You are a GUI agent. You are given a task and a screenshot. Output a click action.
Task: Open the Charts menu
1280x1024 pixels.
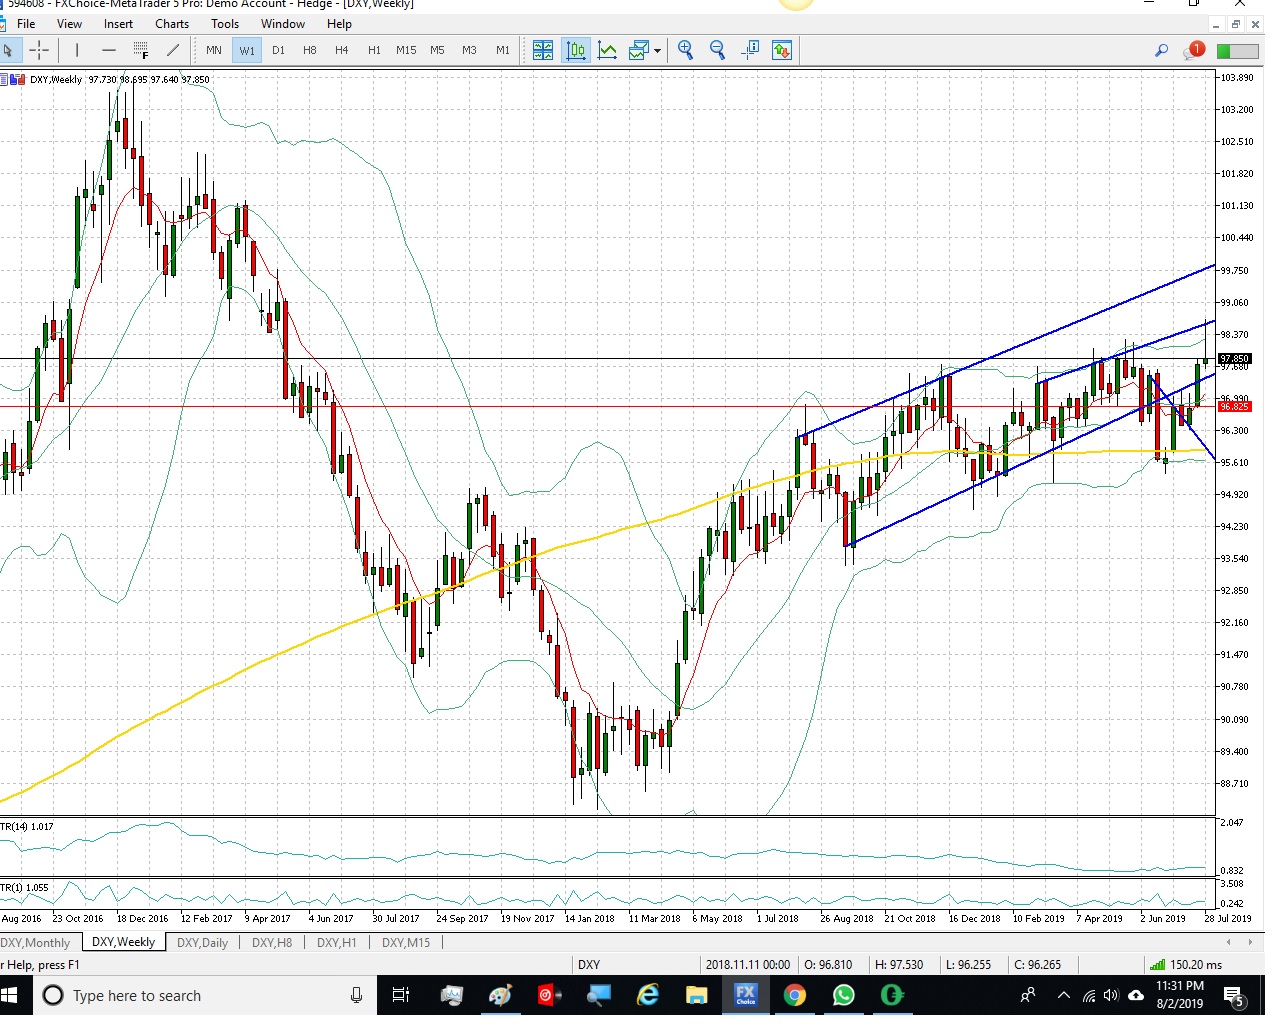point(172,24)
